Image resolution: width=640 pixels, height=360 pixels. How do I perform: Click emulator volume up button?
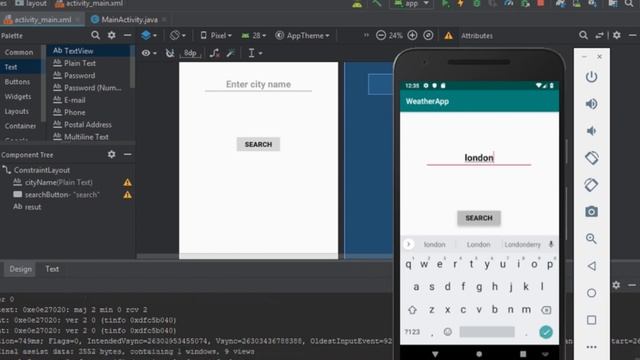coord(591,104)
